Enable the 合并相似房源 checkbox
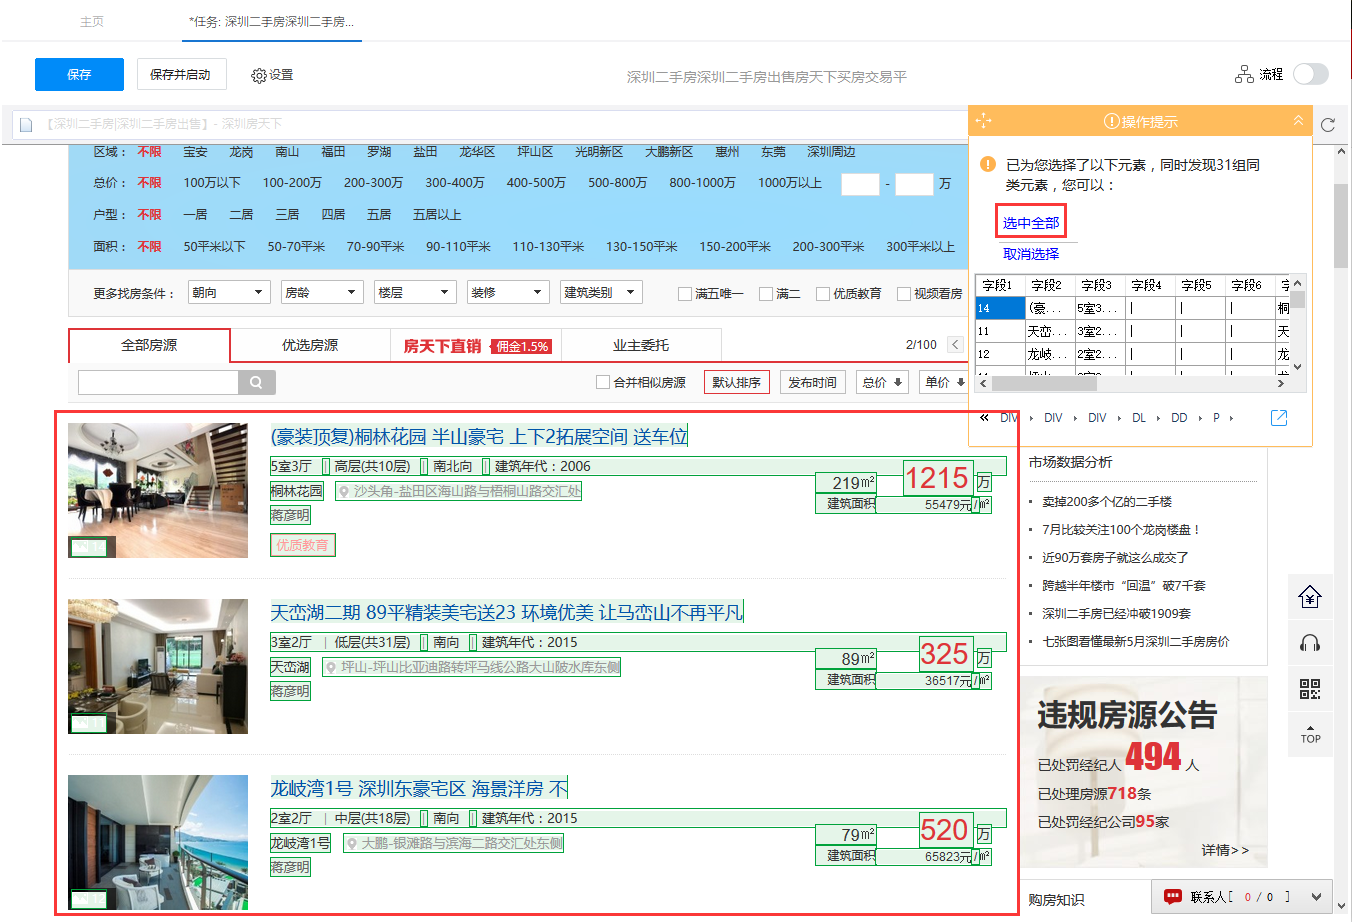This screenshot has height=922, width=1352. (603, 382)
